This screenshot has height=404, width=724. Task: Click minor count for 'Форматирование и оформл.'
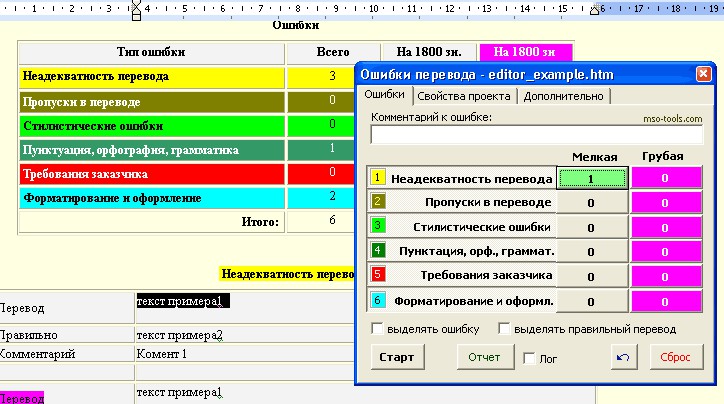click(592, 301)
